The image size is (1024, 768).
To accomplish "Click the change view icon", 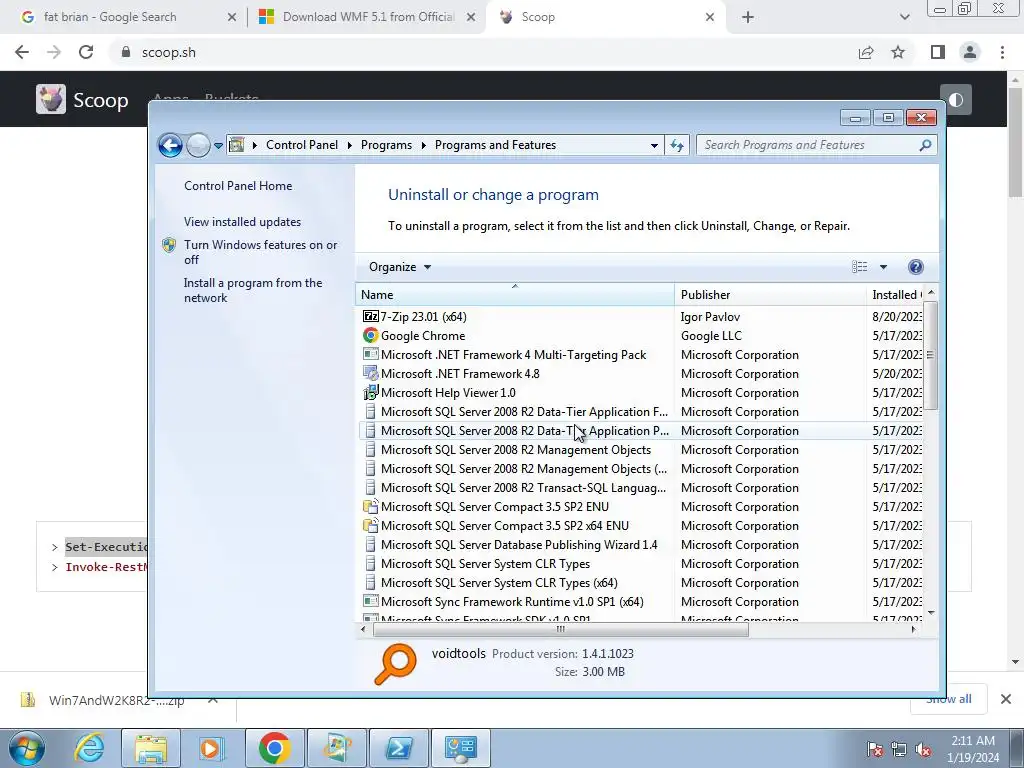I will pos(859,266).
